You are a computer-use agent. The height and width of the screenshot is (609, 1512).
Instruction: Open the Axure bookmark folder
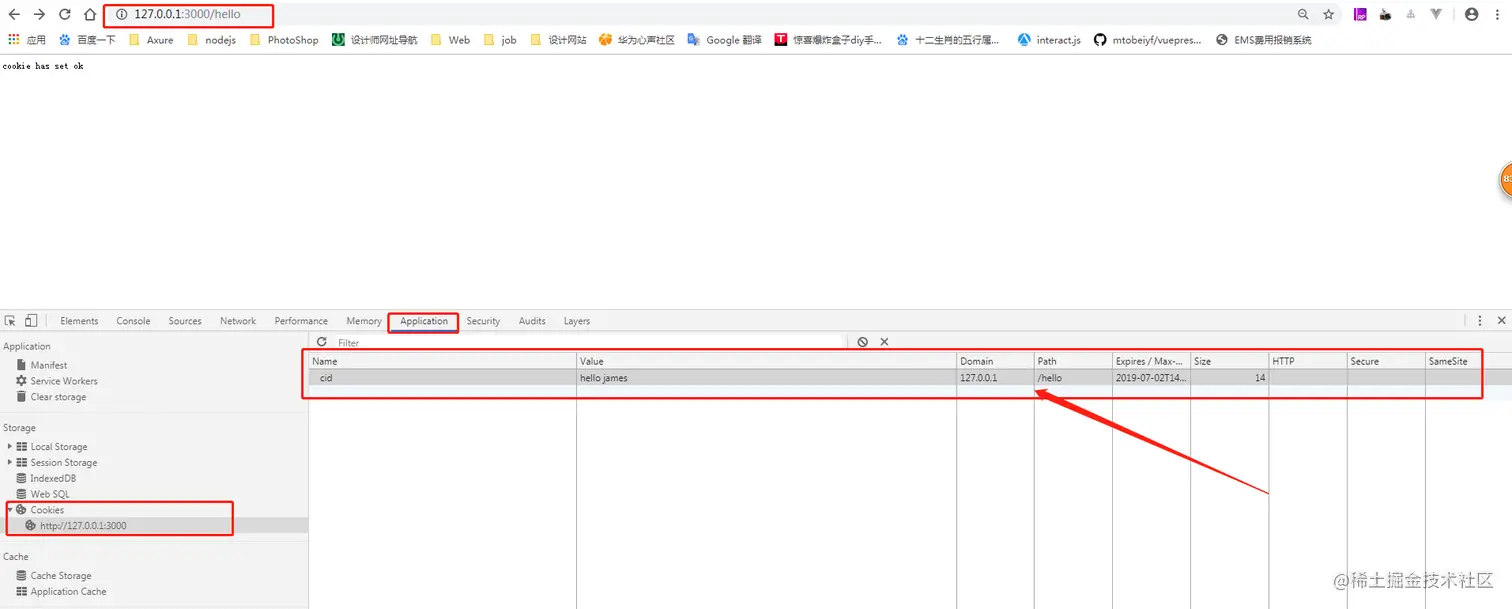coord(151,40)
